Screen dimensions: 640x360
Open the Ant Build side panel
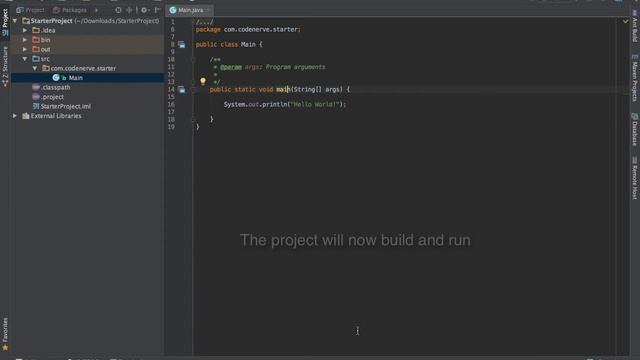635,27
